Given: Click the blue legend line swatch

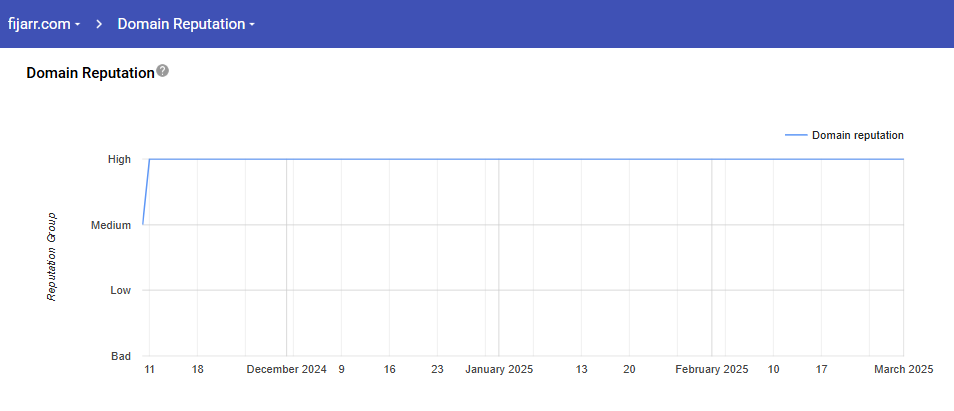Looking at the screenshot, I should pos(795,135).
